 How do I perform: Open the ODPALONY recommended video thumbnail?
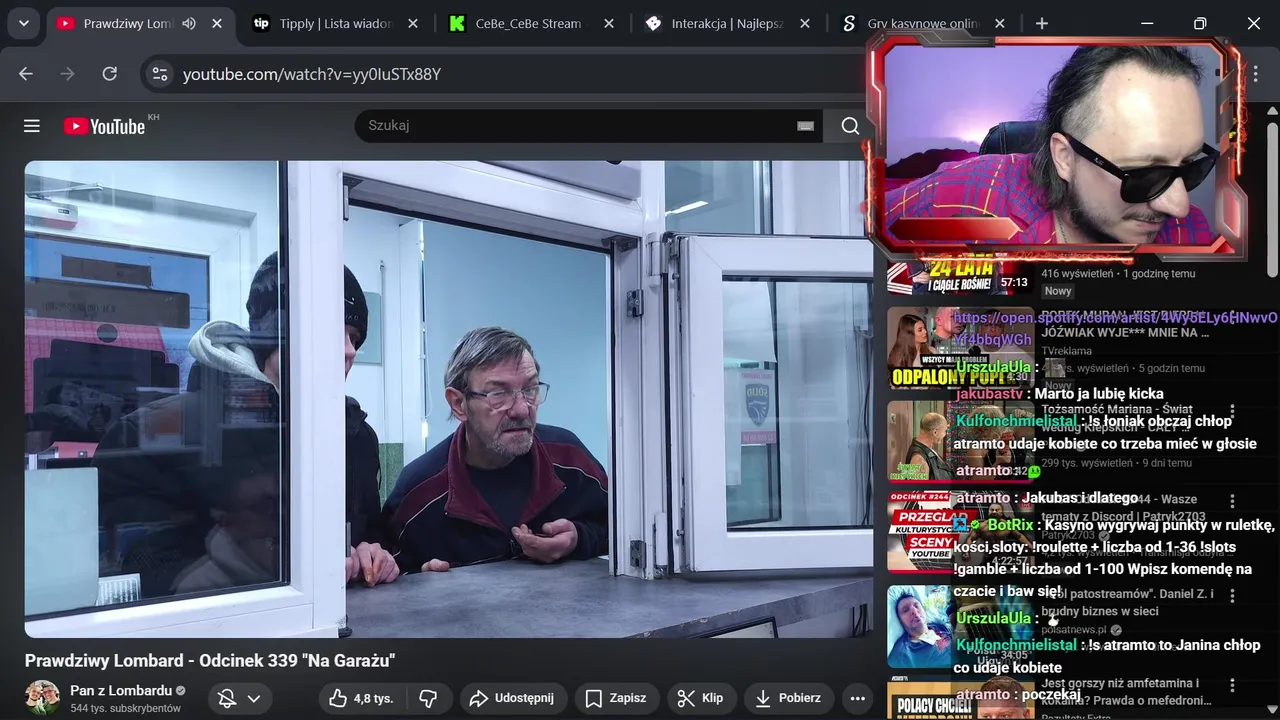coord(960,347)
